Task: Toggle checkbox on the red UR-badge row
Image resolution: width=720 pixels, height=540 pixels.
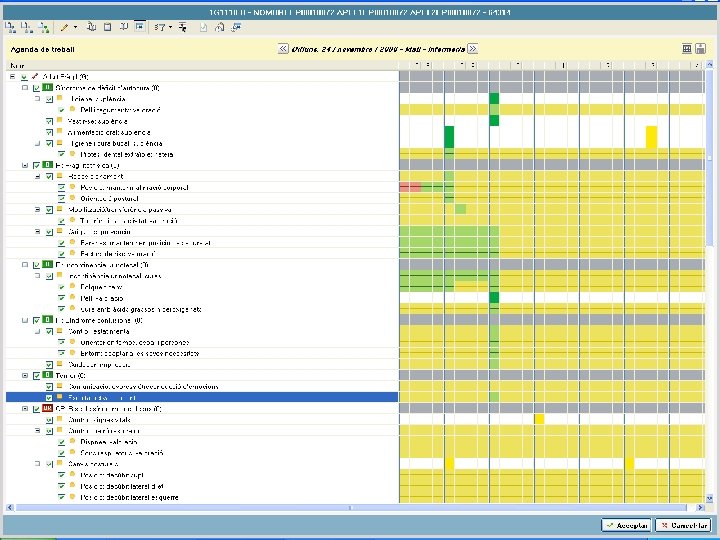Action: 36,408
